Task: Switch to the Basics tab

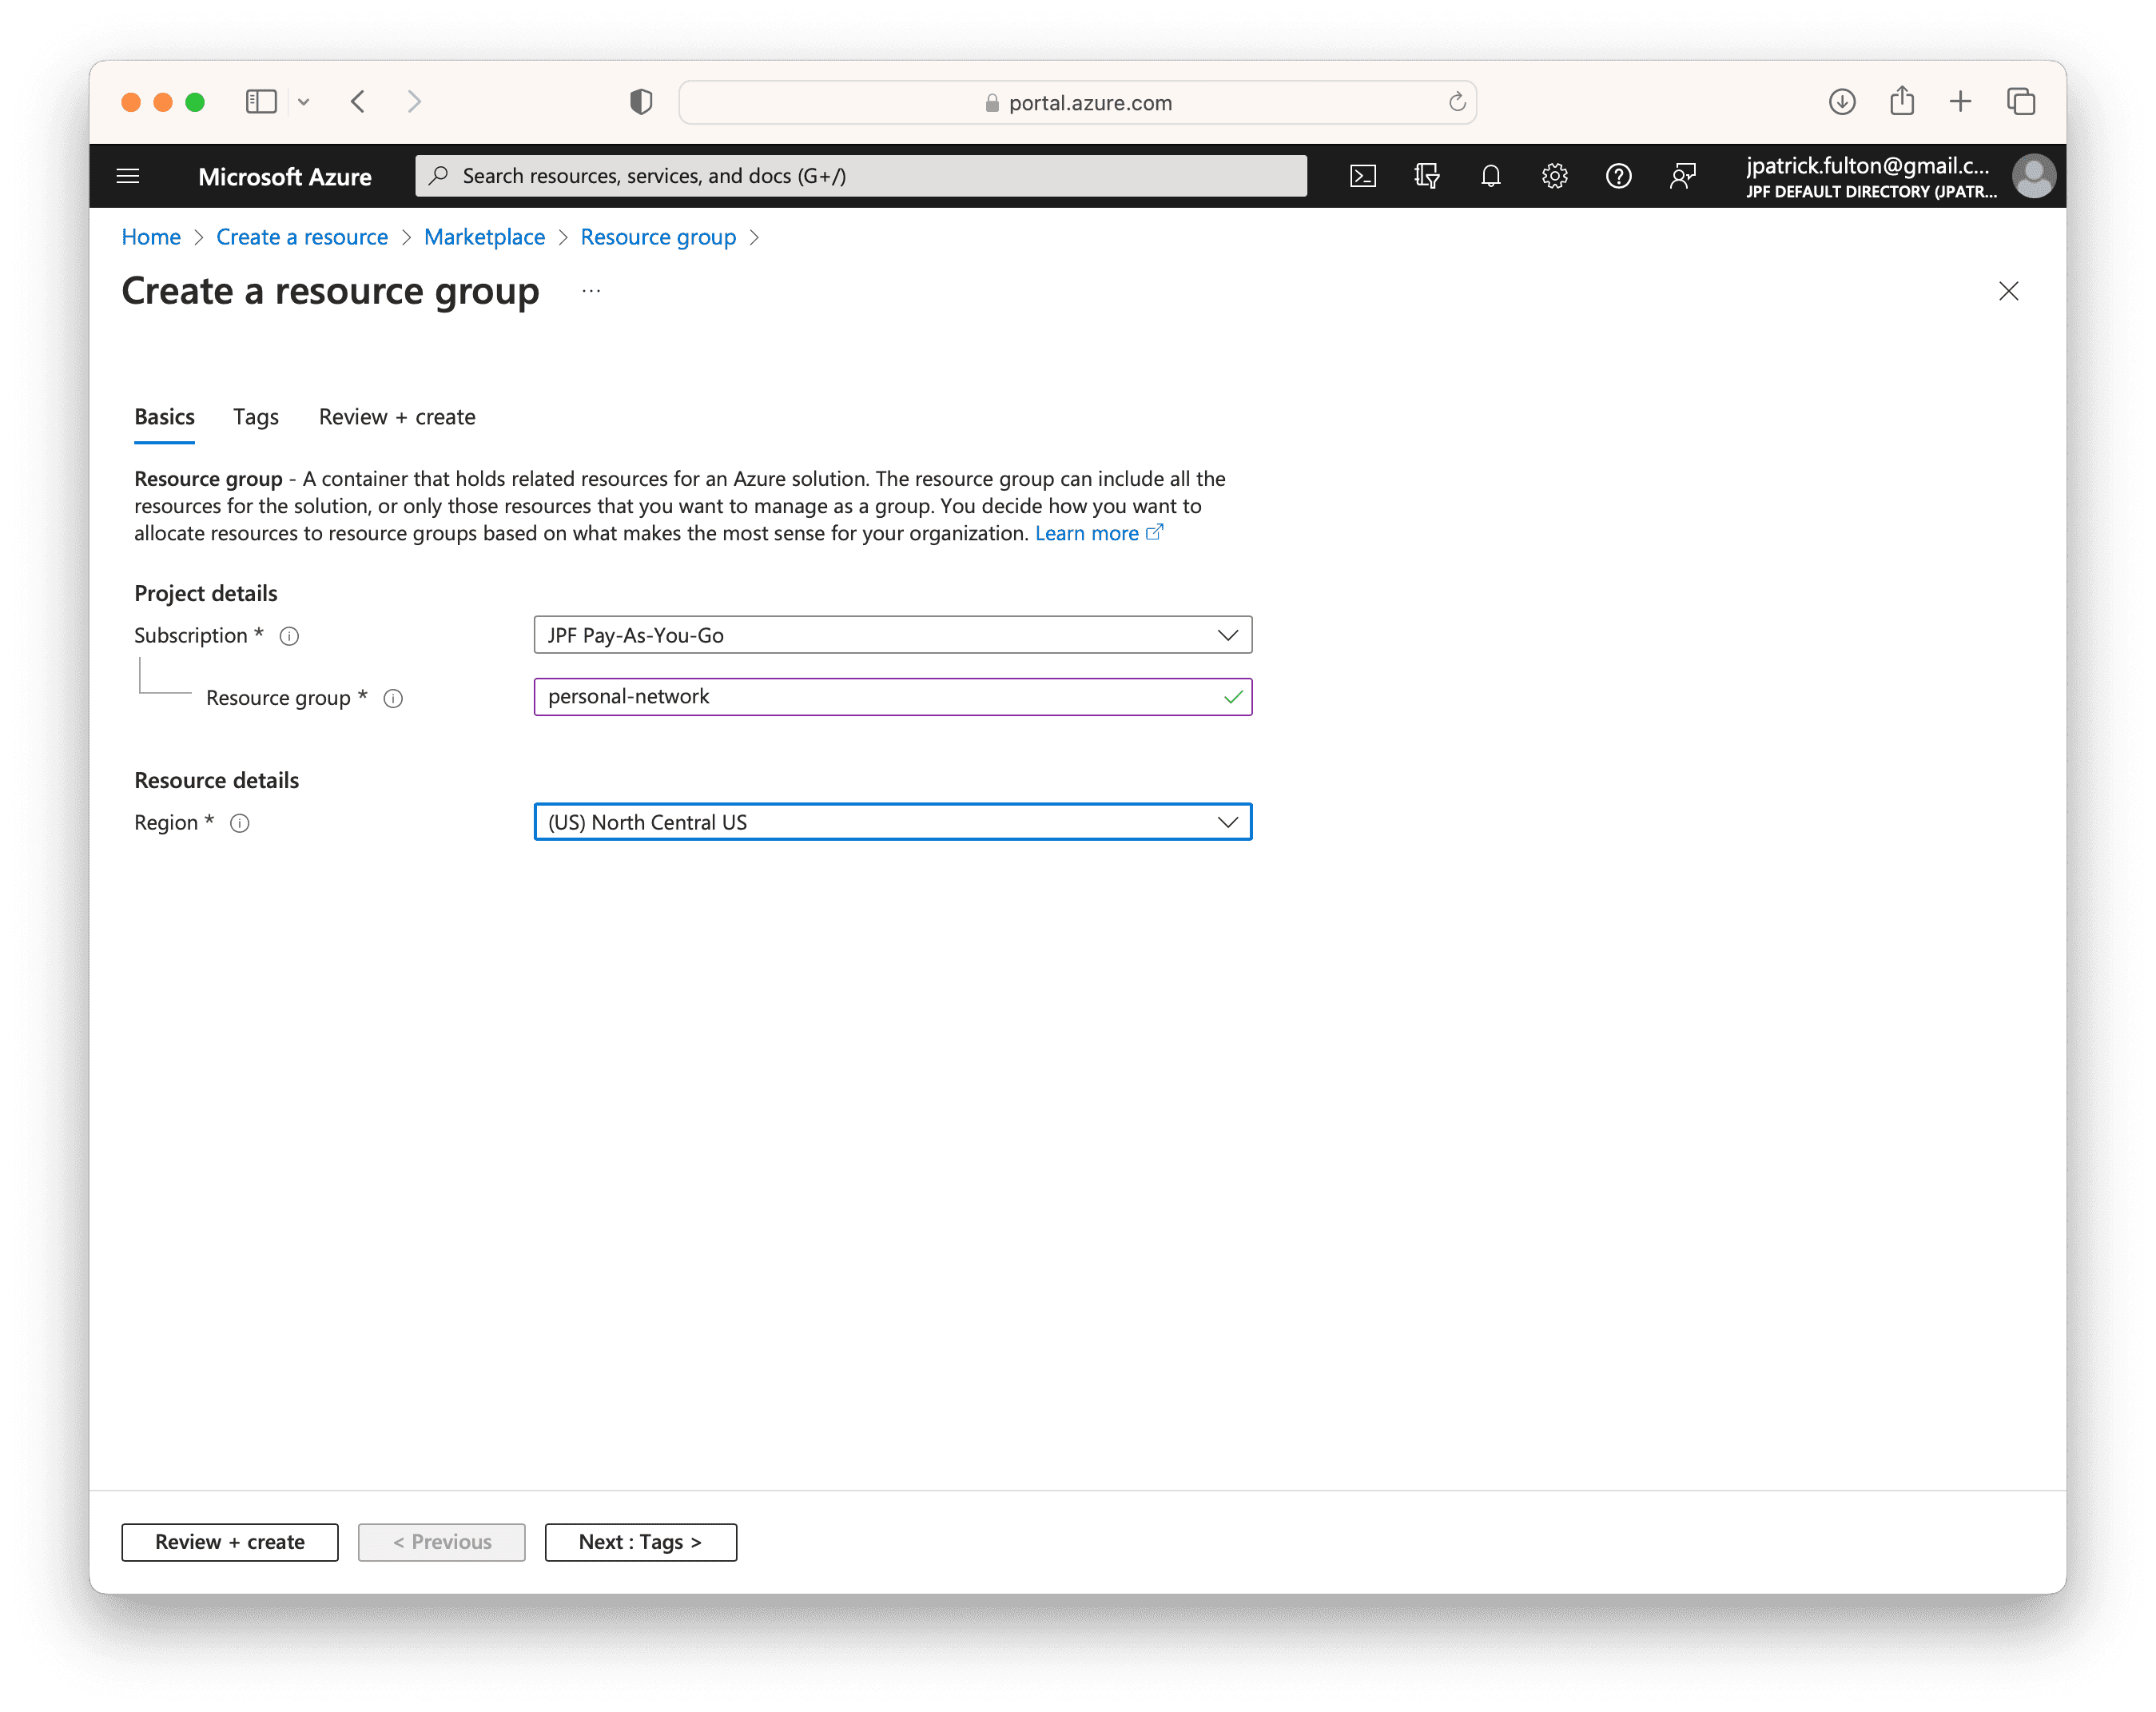Action: tap(164, 417)
